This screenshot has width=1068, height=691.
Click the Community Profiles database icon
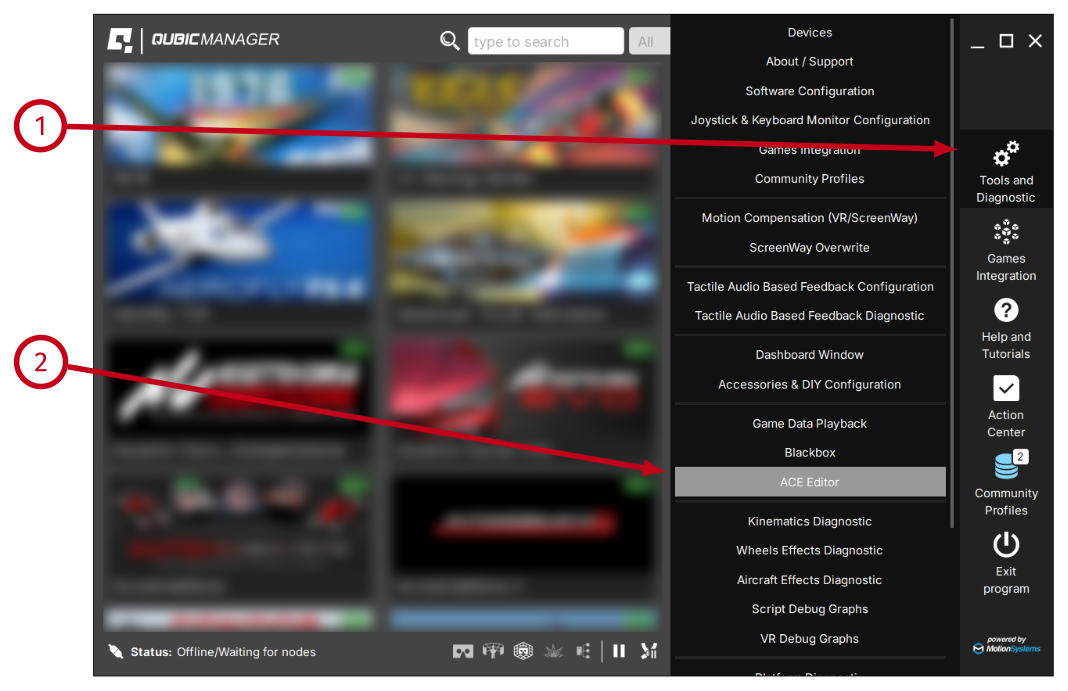pos(1006,466)
